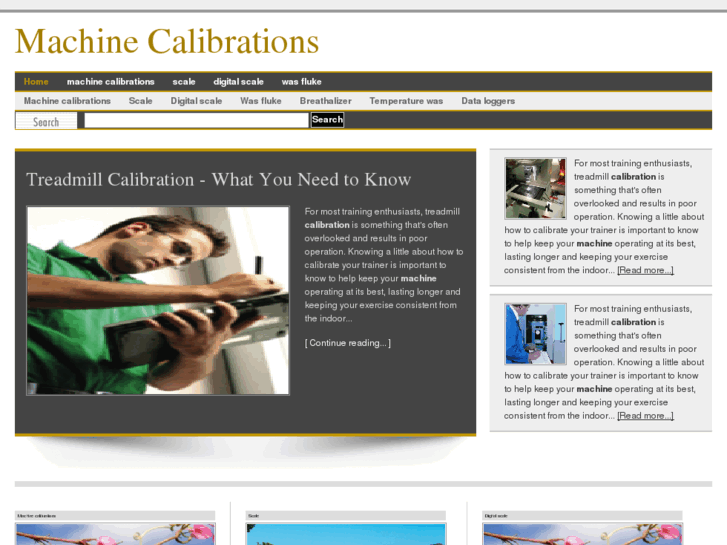Open the second sidebar technician thumbnail
The width and height of the screenshot is (727, 545).
pyautogui.click(x=535, y=334)
